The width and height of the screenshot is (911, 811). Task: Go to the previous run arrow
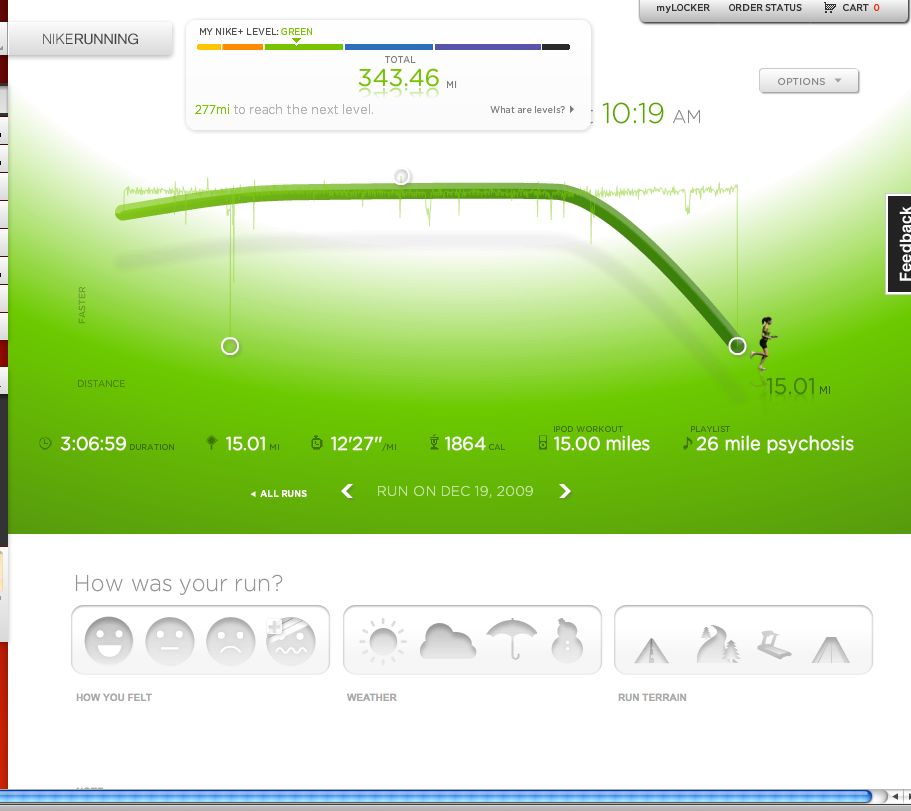(x=347, y=491)
